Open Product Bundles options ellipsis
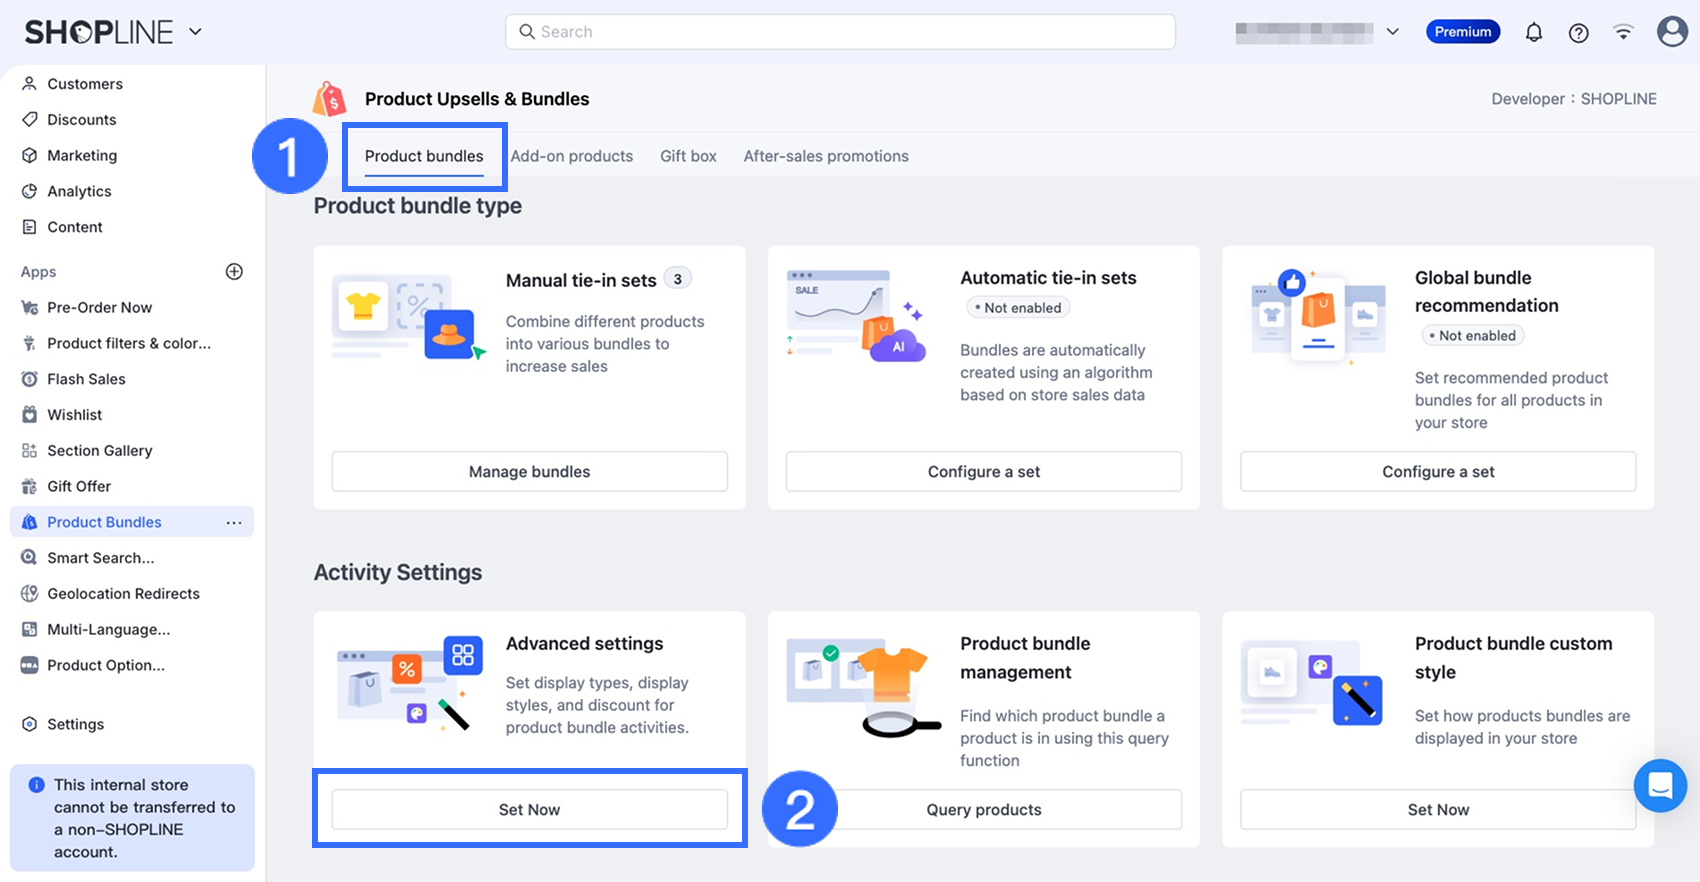 pyautogui.click(x=234, y=523)
